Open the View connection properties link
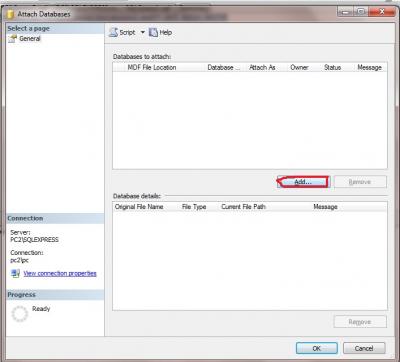This screenshot has width=400, height=362. (x=60, y=273)
